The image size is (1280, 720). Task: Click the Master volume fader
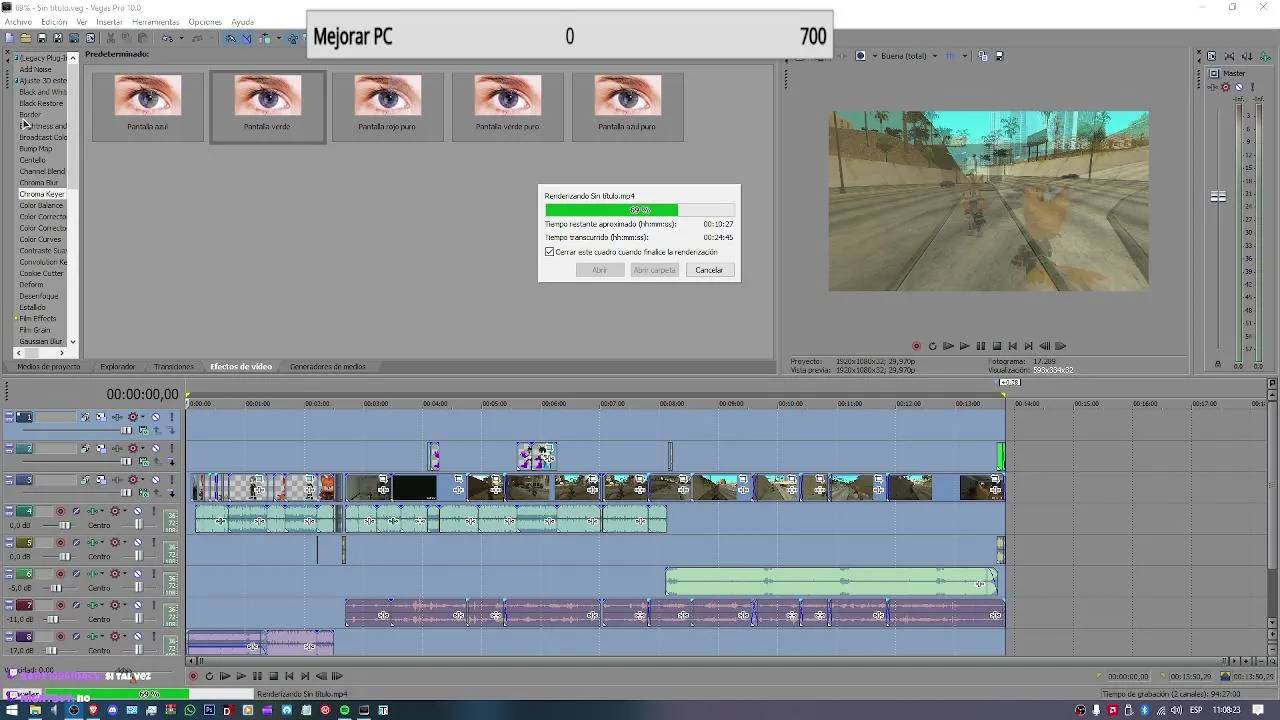[x=1218, y=197]
